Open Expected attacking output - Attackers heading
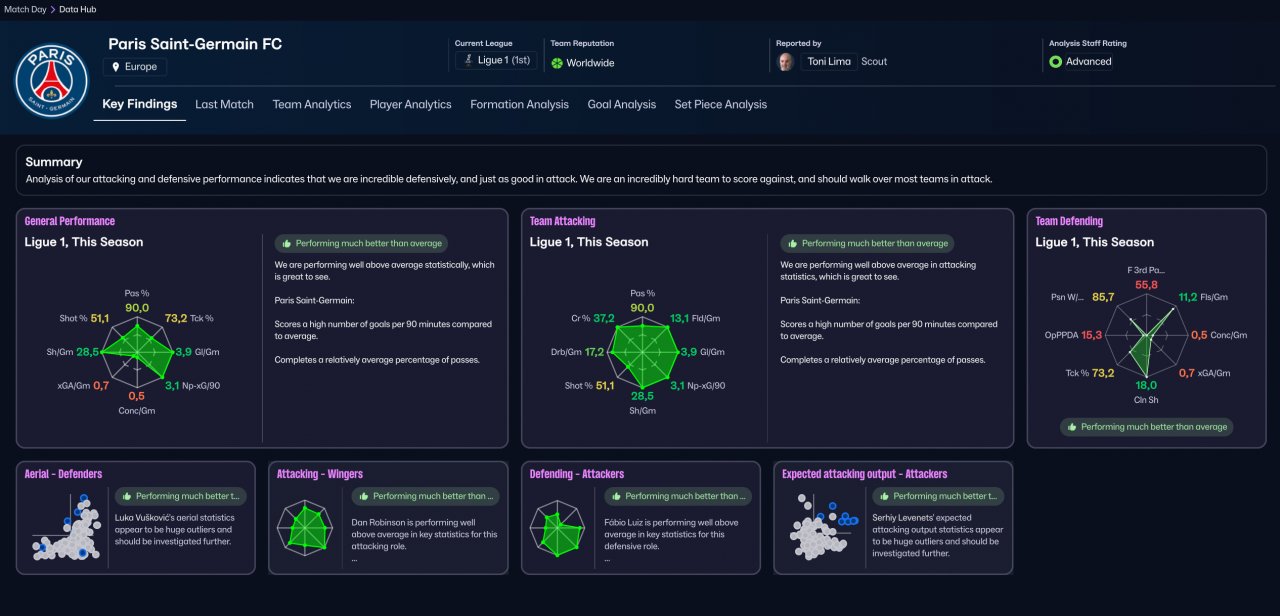Viewport: 1280px width, 616px height. point(865,474)
